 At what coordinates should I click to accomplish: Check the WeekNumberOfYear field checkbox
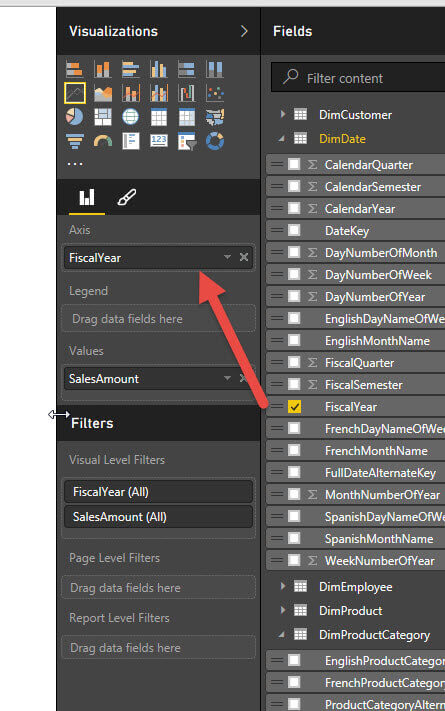pyautogui.click(x=294, y=560)
